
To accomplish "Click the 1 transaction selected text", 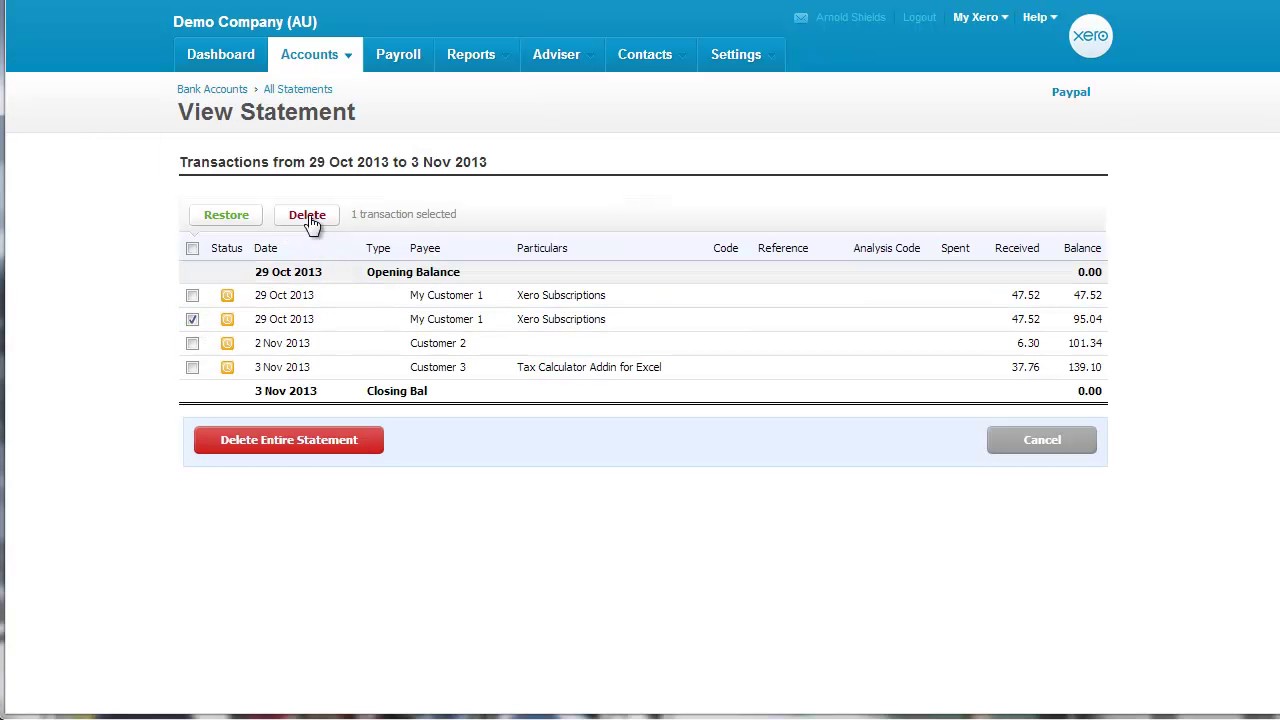I will 403,214.
